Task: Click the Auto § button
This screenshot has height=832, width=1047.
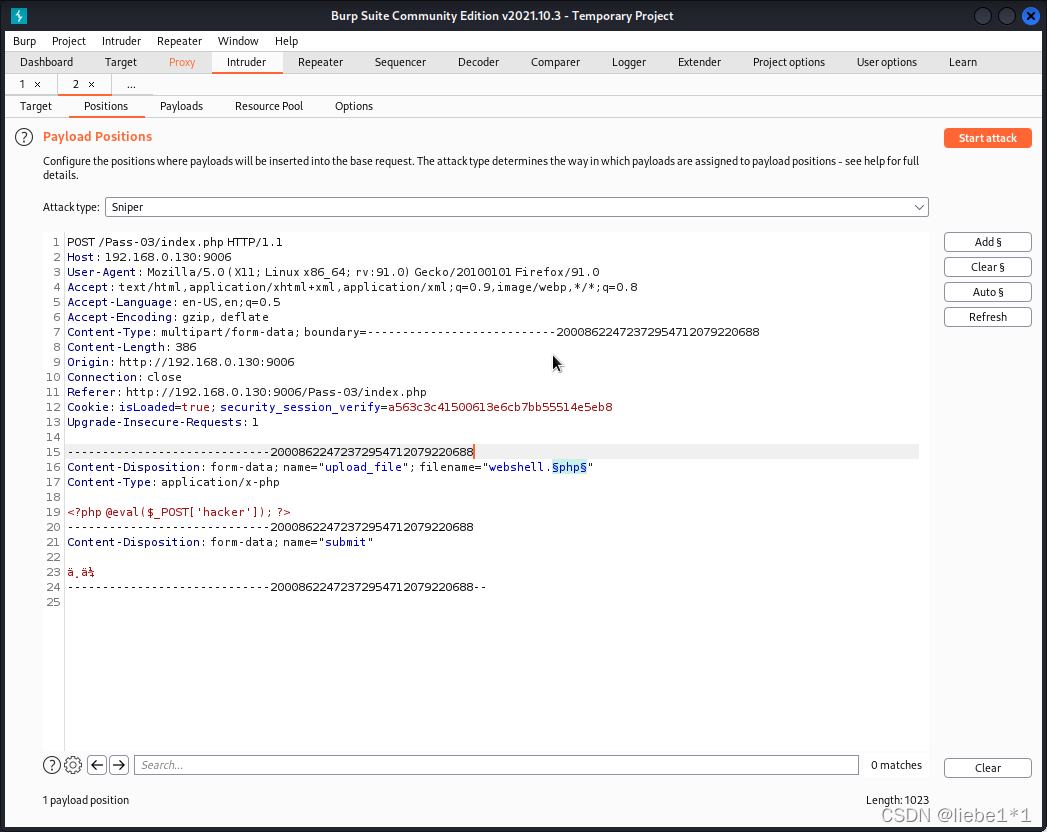Action: 988,292
